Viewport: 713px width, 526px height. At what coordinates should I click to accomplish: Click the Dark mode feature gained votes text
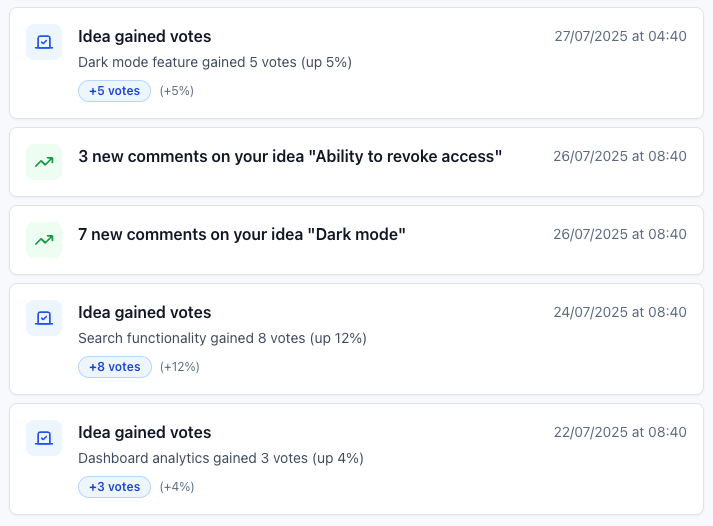tap(215, 62)
